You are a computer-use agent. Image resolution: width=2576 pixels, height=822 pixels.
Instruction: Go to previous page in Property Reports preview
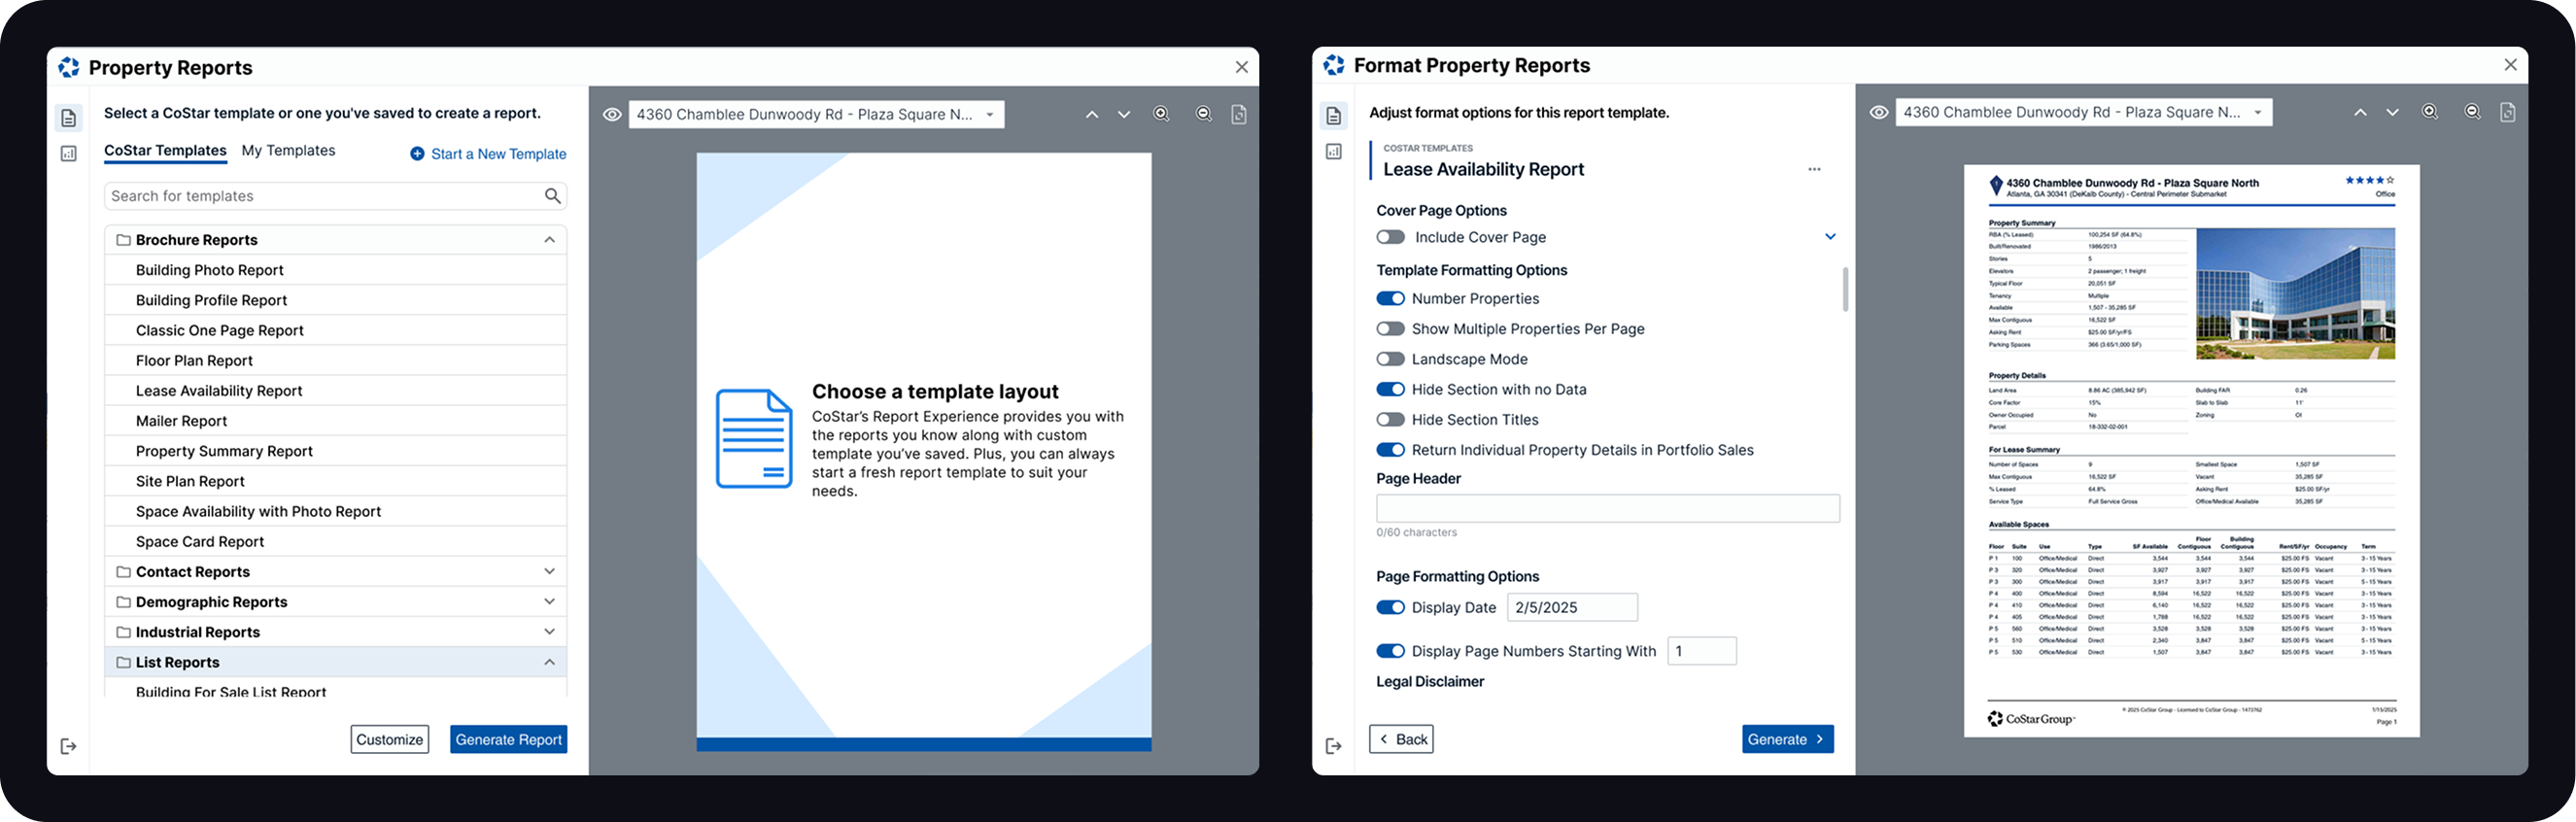(1092, 114)
